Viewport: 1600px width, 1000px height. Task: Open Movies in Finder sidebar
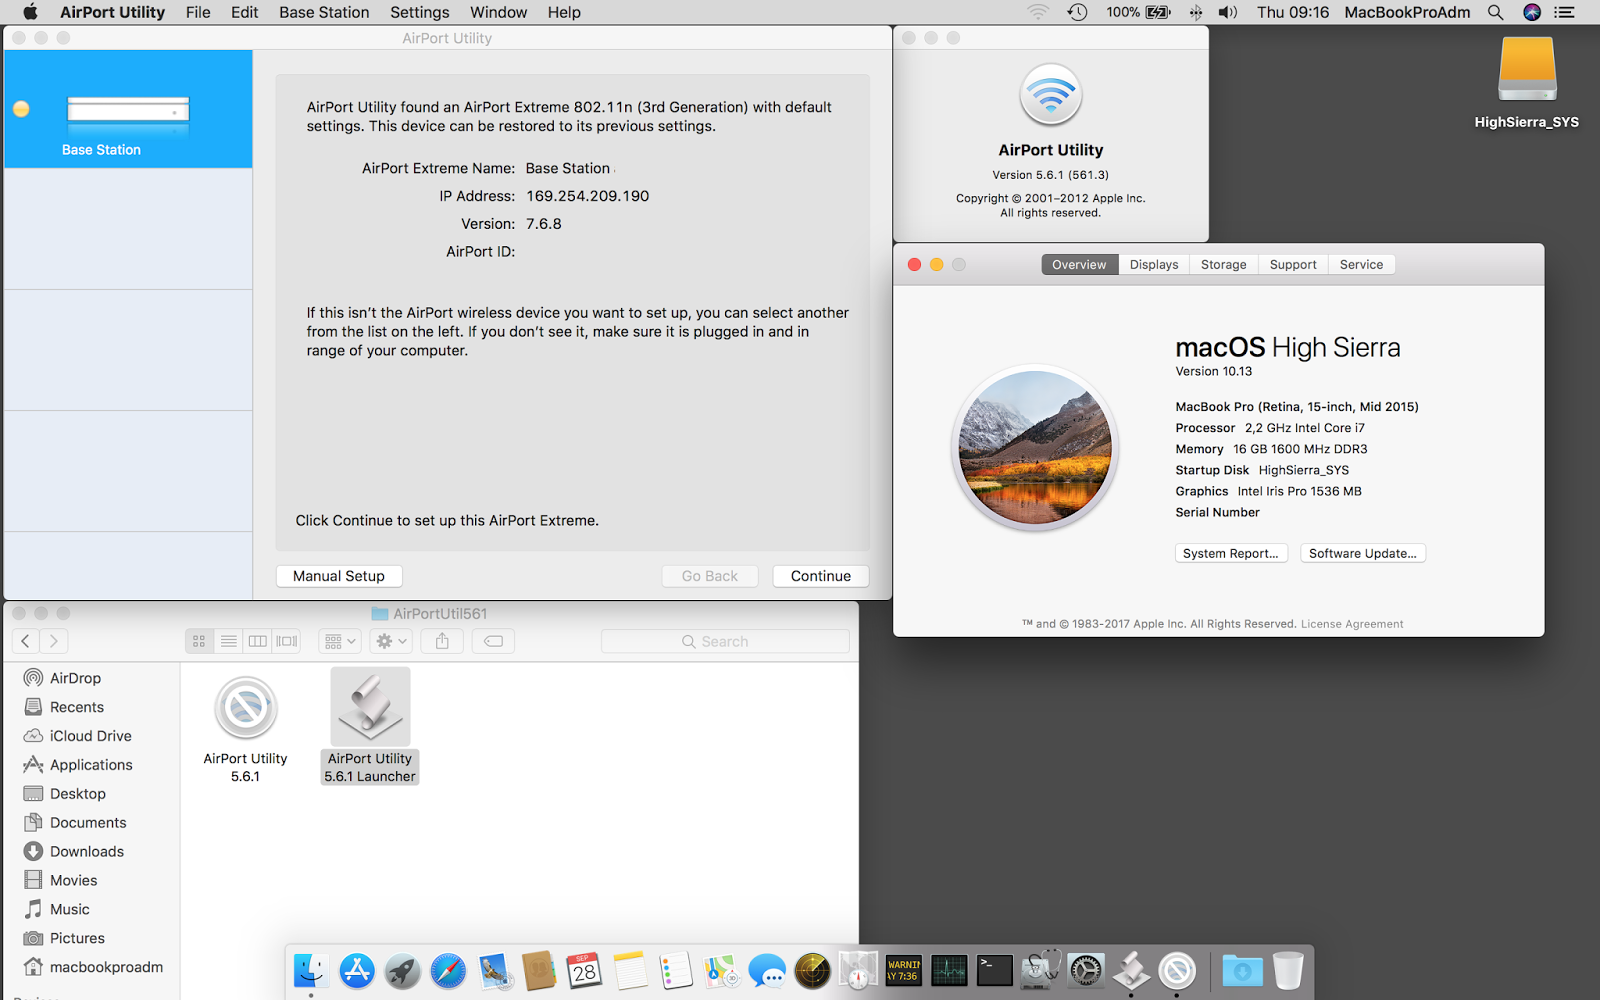73,881
